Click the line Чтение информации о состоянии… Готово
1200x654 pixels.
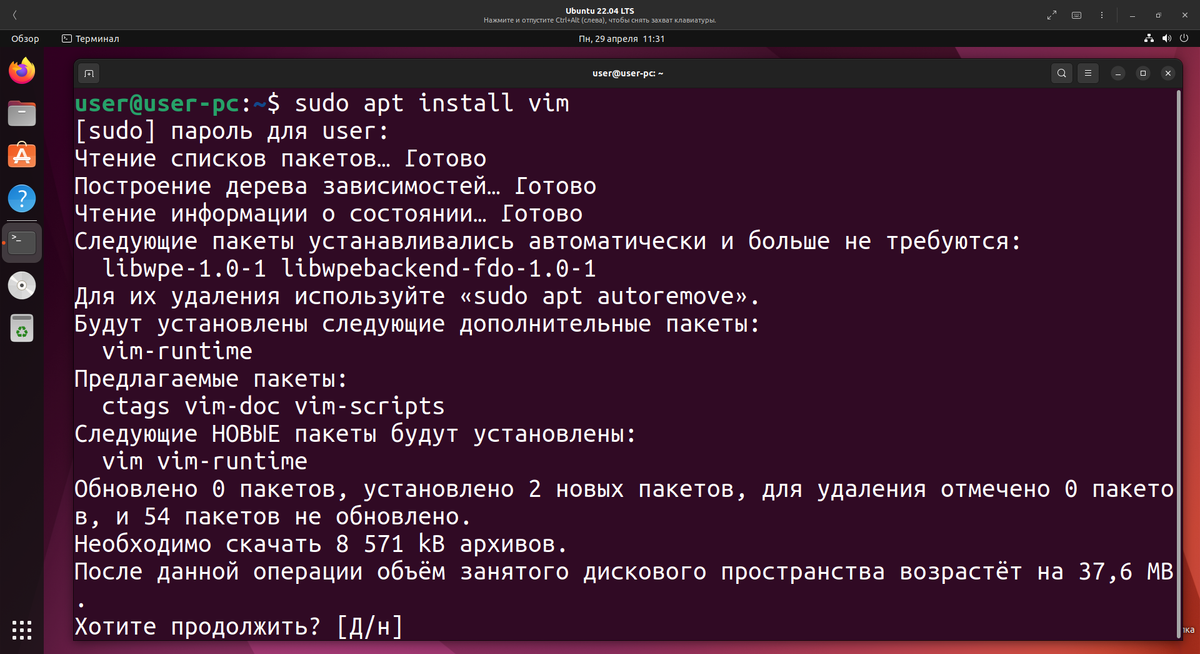click(329, 214)
